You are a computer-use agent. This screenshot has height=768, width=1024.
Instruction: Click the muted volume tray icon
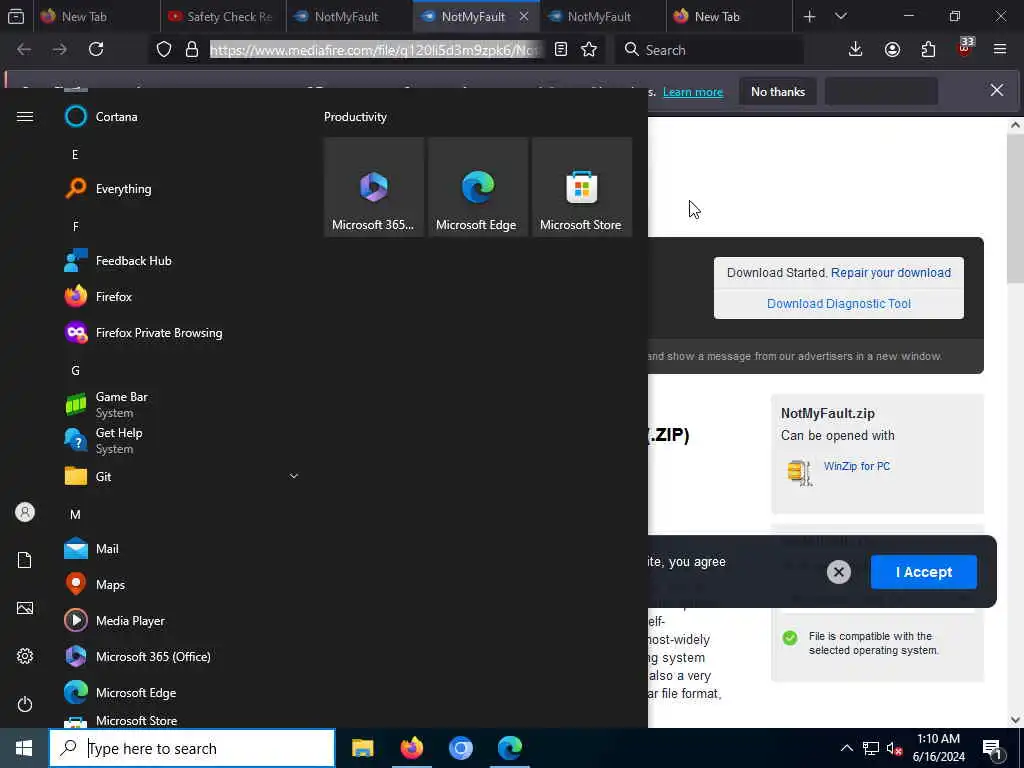895,748
